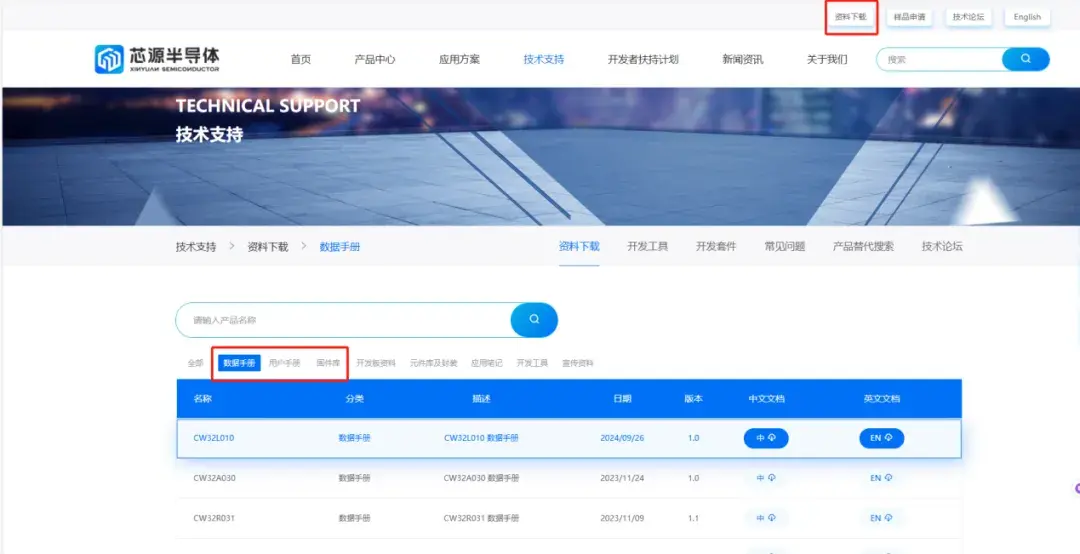Click the CW32A030 name cell
This screenshot has width=1080, height=554.
tap(214, 478)
